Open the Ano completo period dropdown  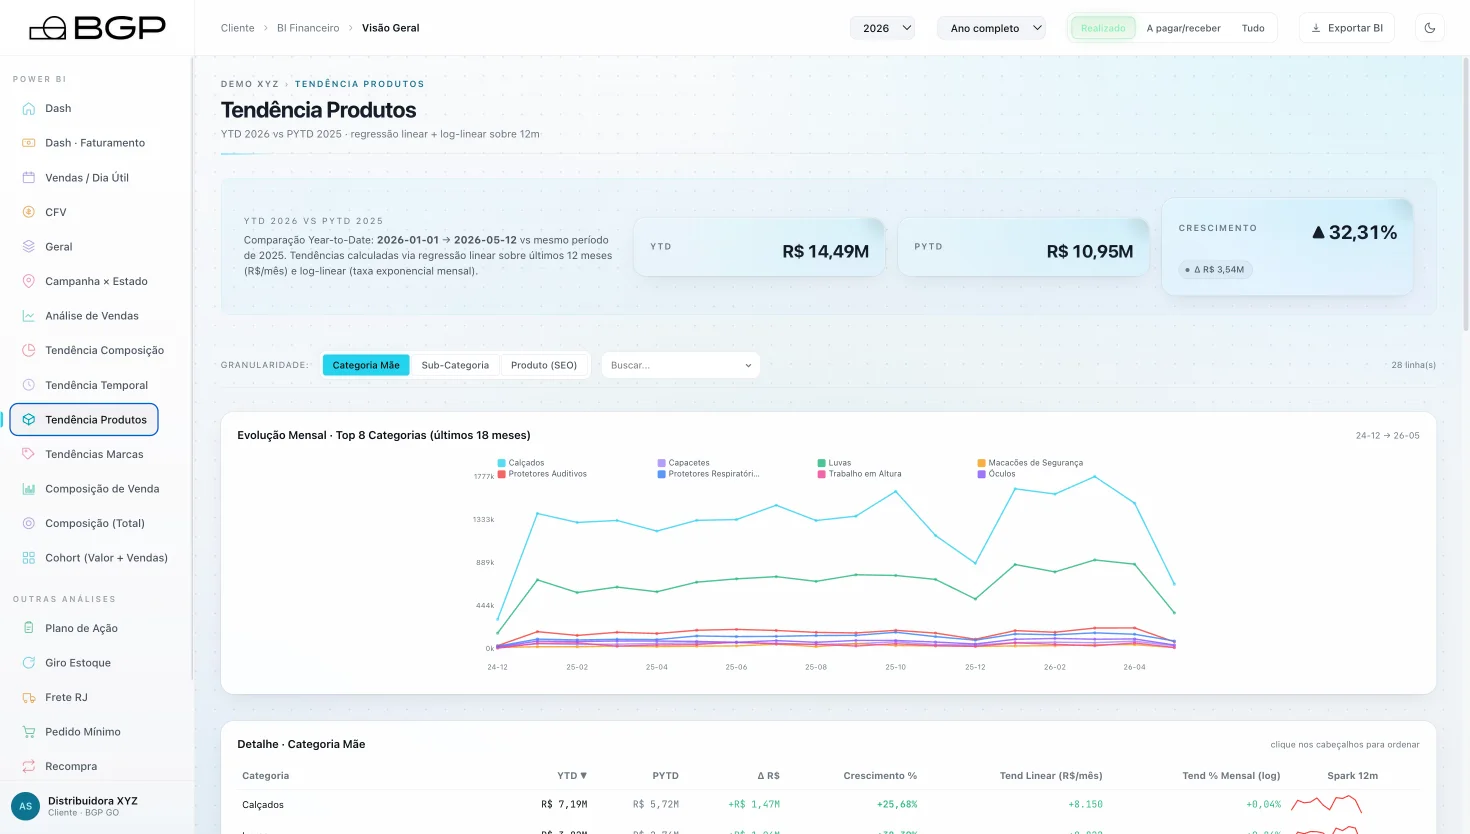click(991, 28)
